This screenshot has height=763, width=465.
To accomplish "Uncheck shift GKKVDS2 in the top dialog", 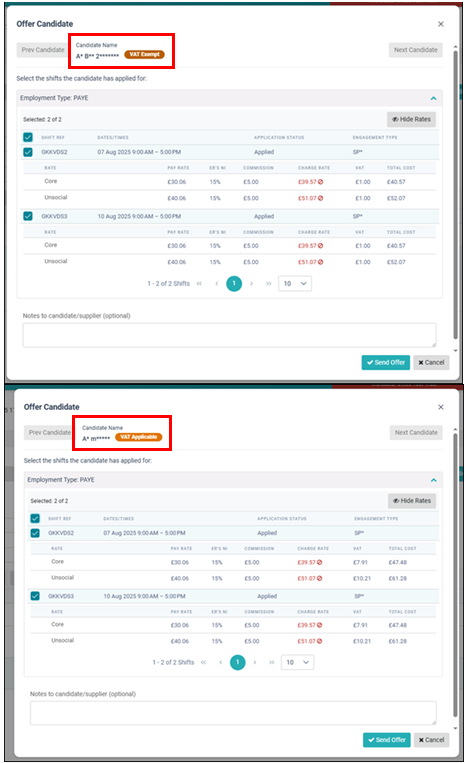I will [28, 152].
